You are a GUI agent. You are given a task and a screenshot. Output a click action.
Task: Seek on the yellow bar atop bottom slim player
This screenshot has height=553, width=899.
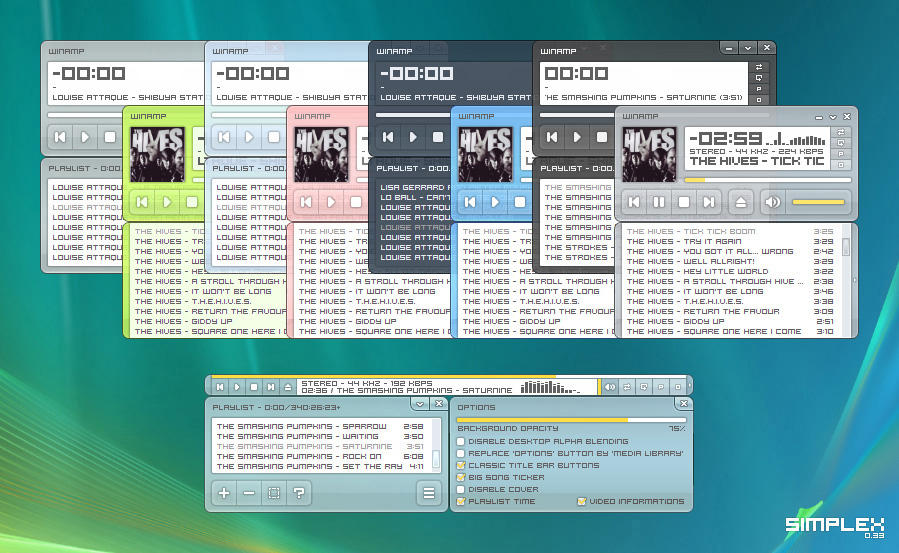(449, 377)
